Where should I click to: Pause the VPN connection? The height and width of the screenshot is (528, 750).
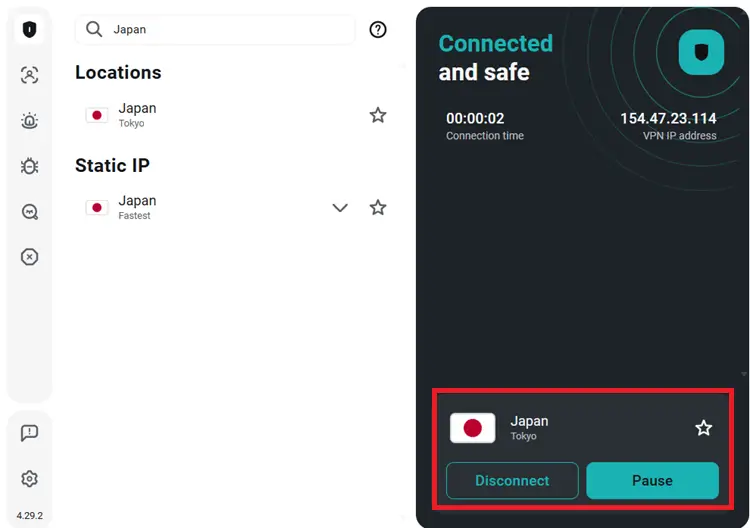pyautogui.click(x=652, y=481)
